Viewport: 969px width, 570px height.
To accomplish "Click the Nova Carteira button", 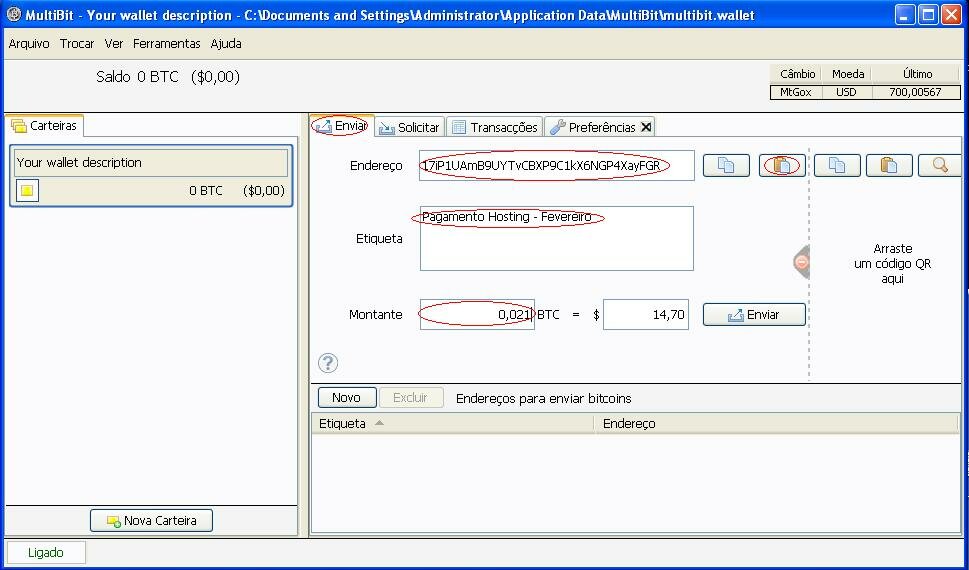I will pos(151,521).
